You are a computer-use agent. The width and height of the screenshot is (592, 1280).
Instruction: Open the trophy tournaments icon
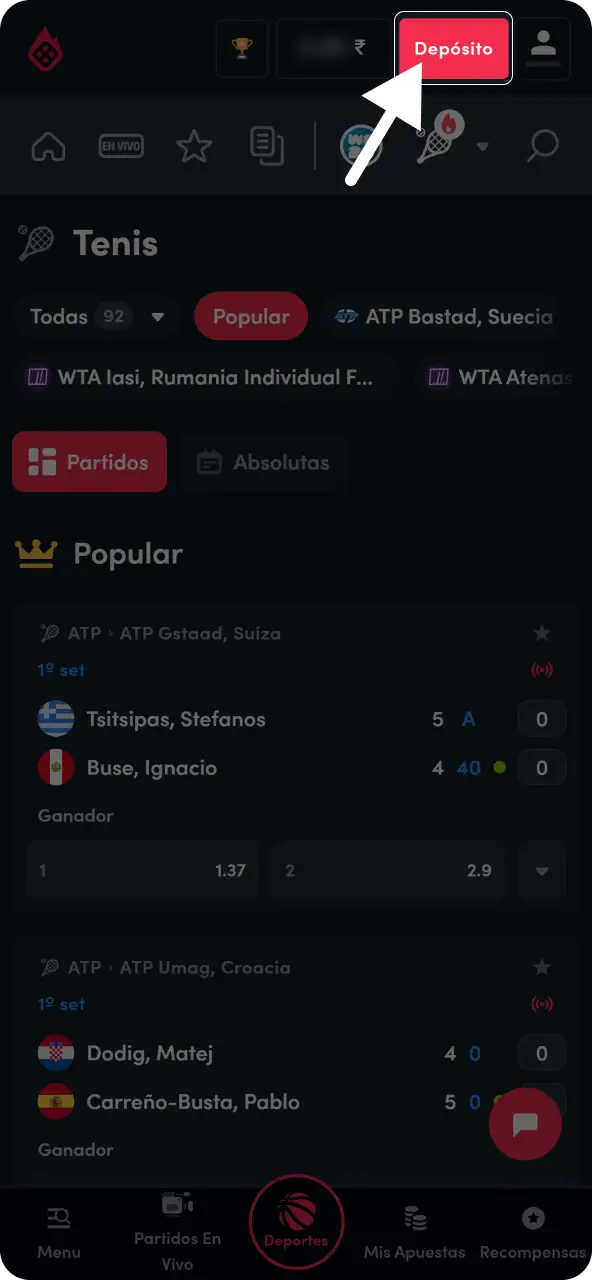pos(242,48)
